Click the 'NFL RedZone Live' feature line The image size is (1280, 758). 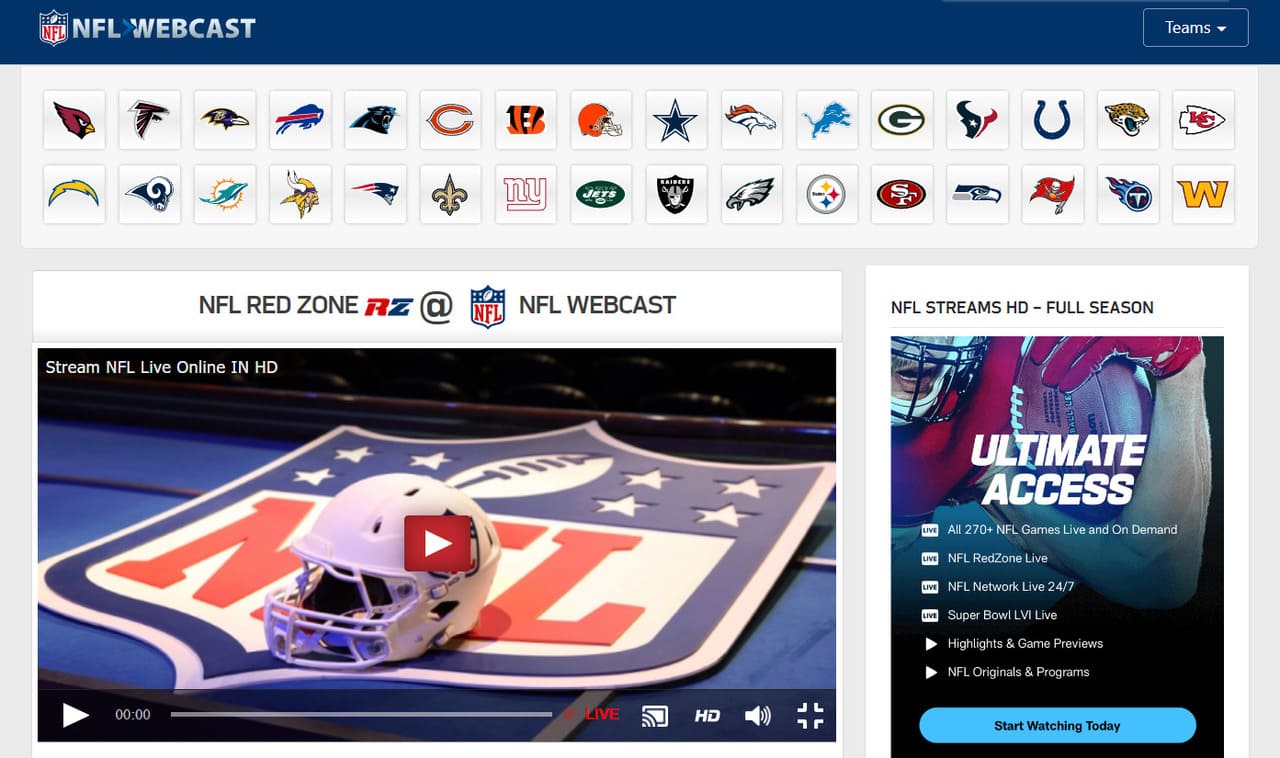pyautogui.click(x=997, y=558)
